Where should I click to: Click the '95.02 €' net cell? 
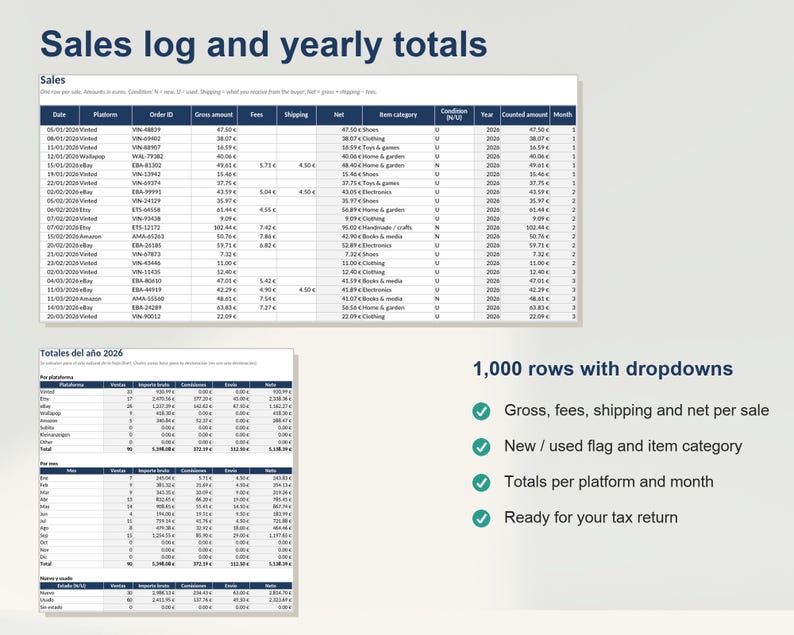(339, 228)
